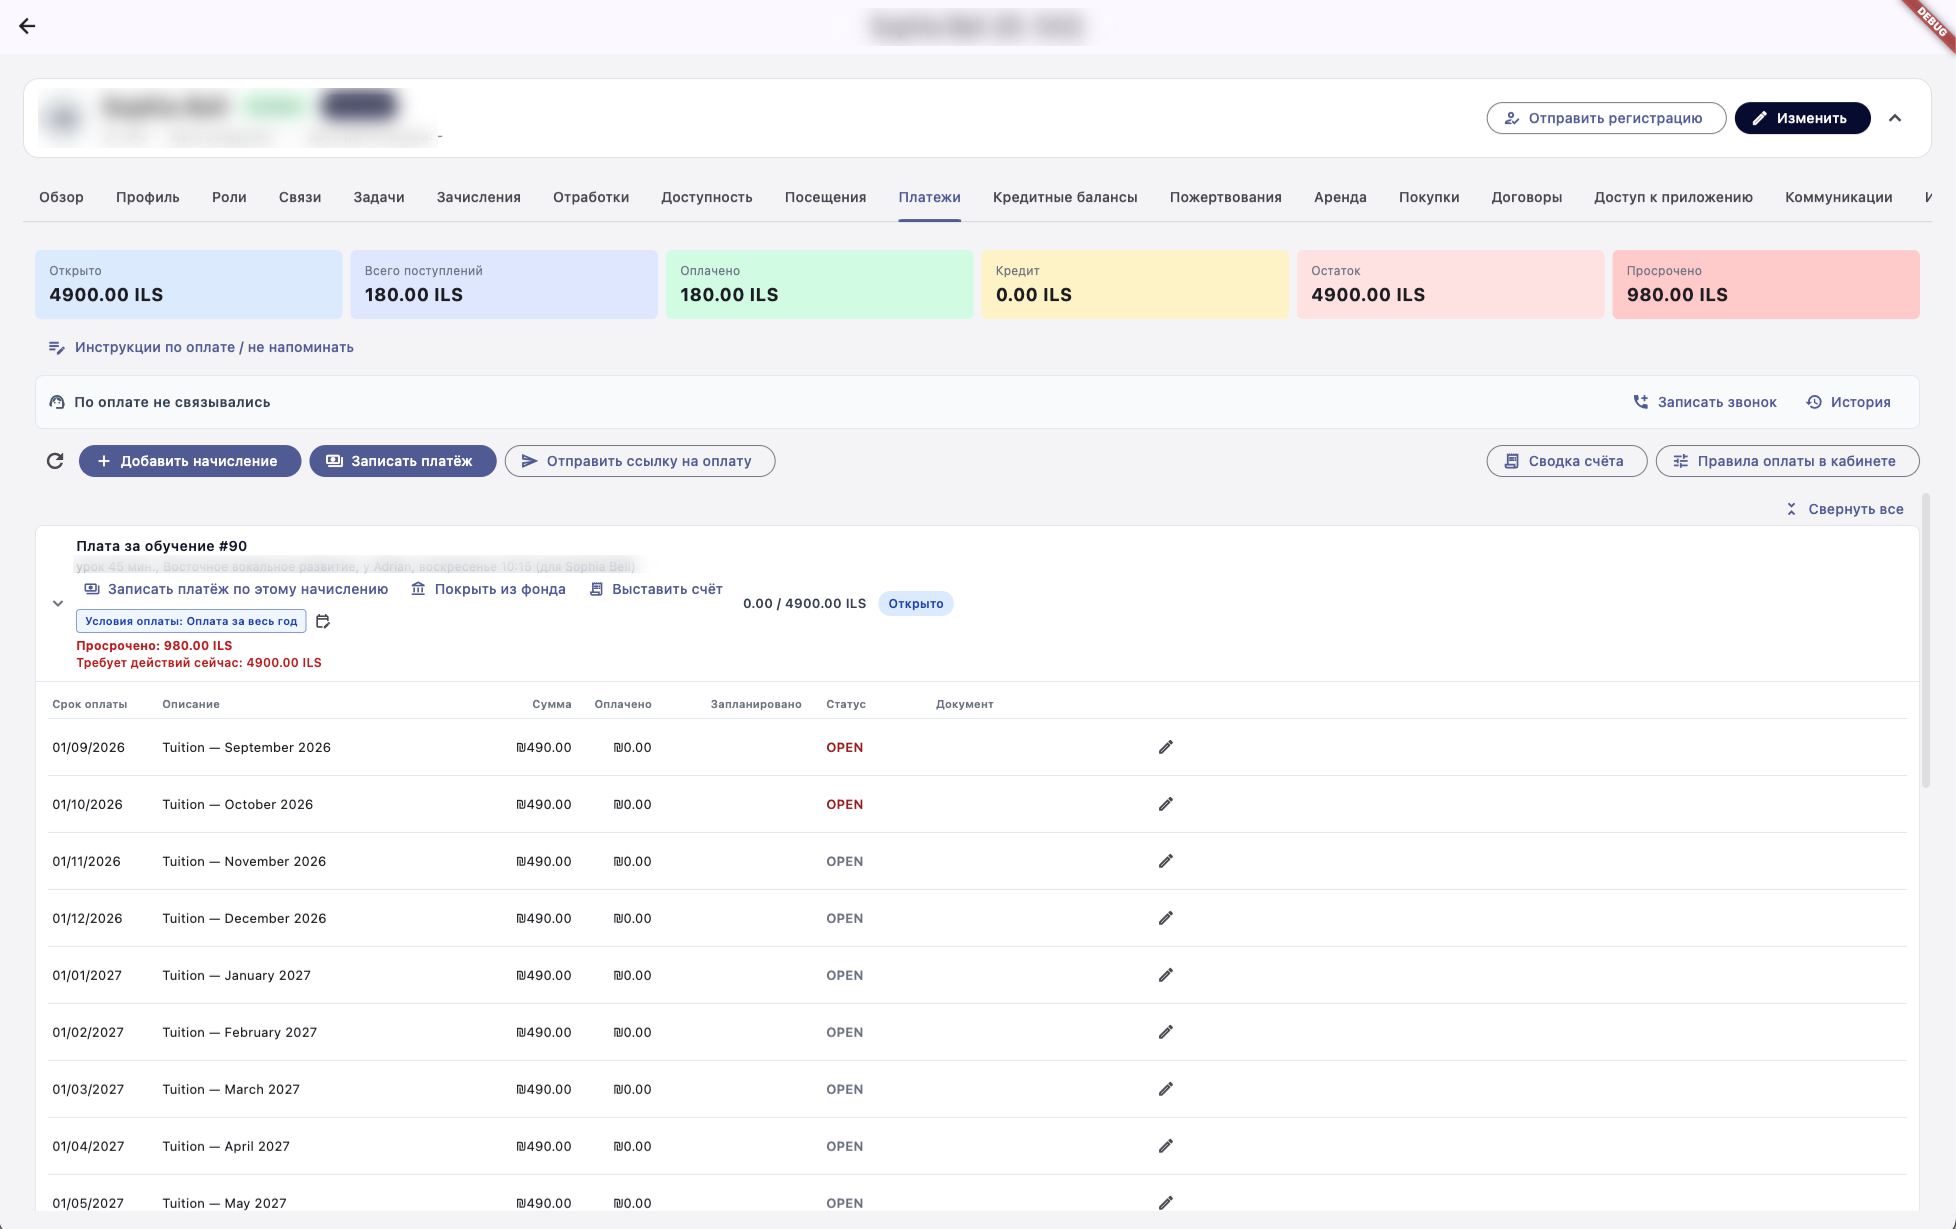Click Покрыть из фонда
Image resolution: width=1956 pixels, height=1229 pixels.
point(488,589)
